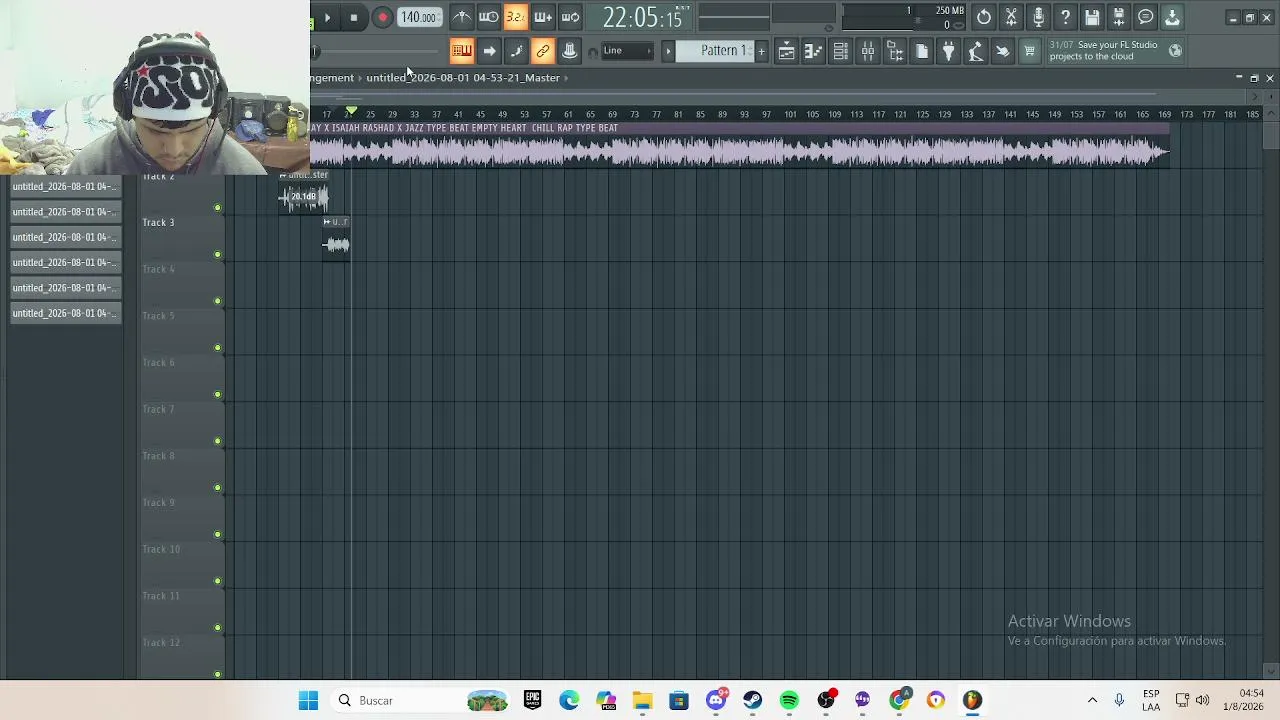Click the green playhead marker on timeline

[x=351, y=110]
